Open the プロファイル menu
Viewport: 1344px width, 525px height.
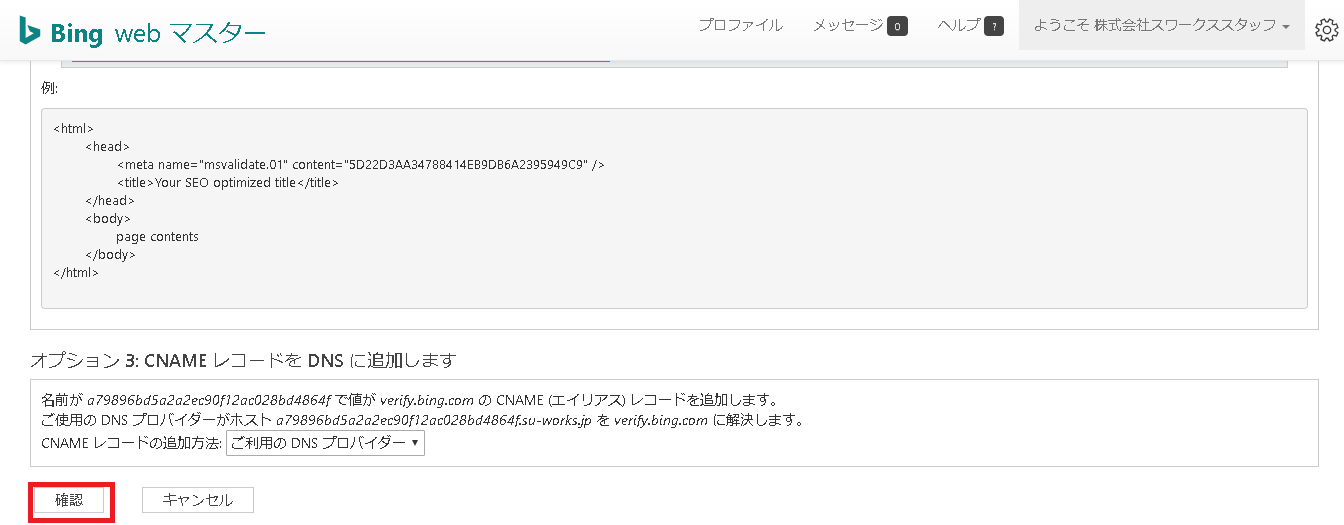tap(740, 26)
